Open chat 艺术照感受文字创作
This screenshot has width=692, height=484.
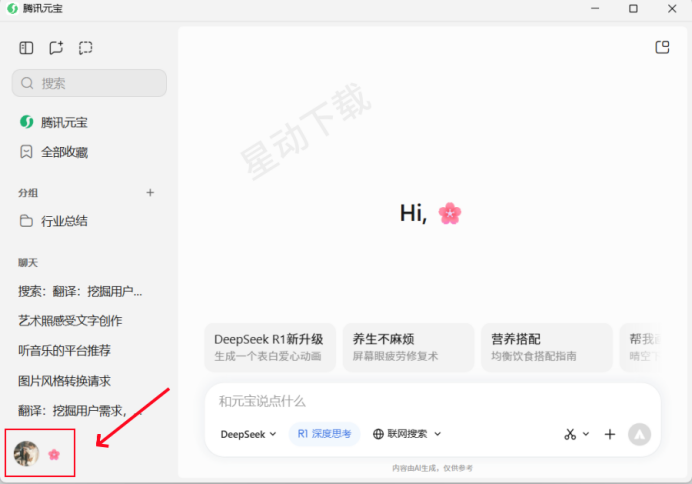[70, 321]
